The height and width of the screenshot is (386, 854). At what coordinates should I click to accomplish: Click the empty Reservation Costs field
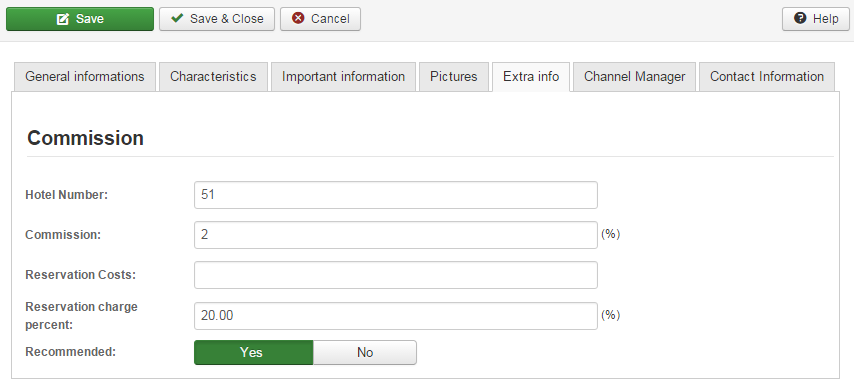coord(396,275)
